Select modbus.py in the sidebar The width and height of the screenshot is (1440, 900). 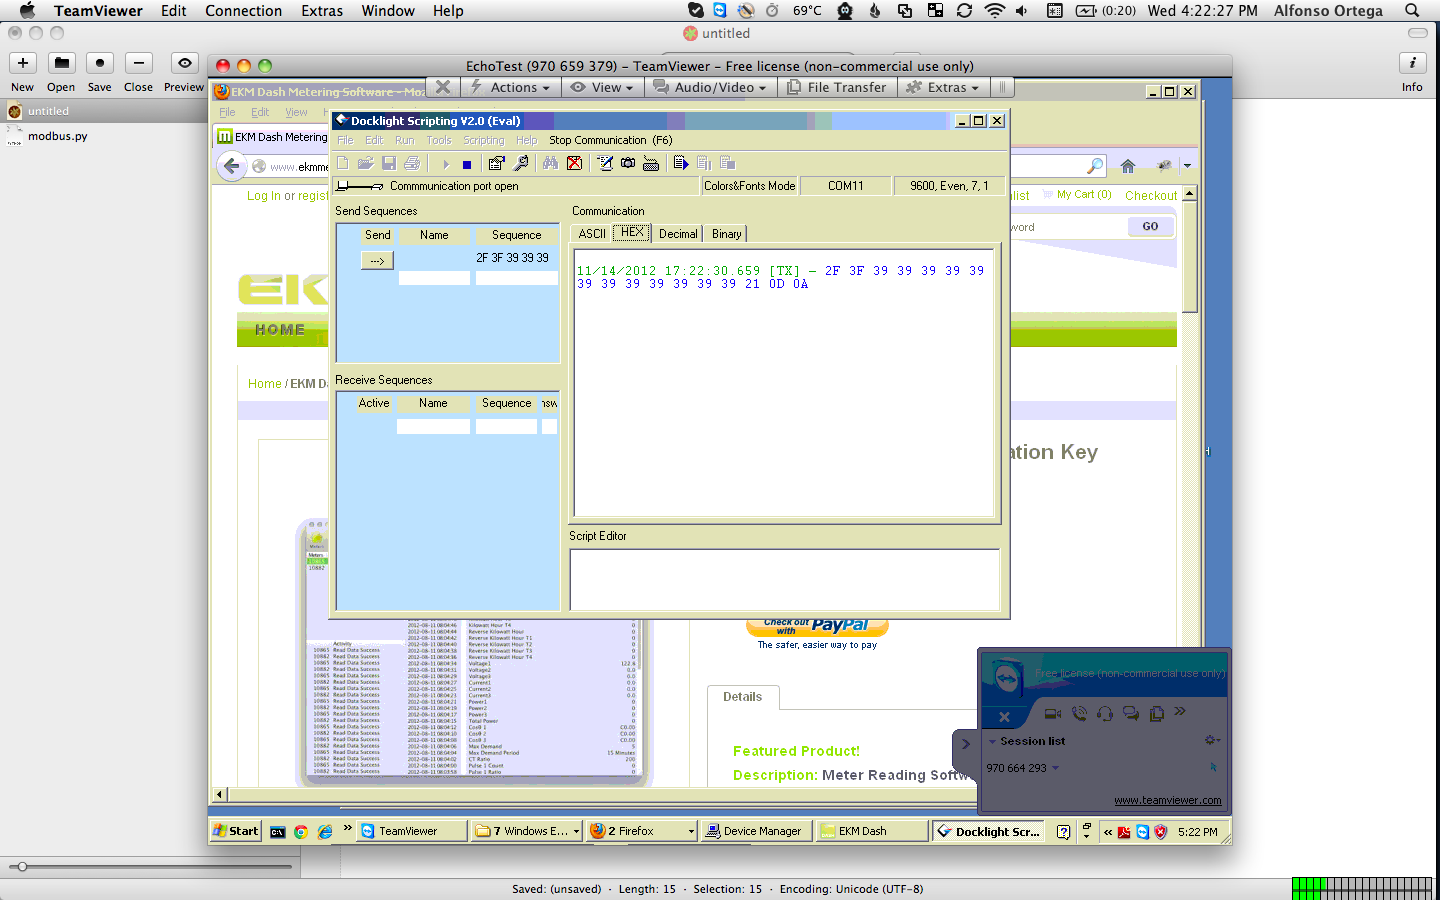(58, 136)
